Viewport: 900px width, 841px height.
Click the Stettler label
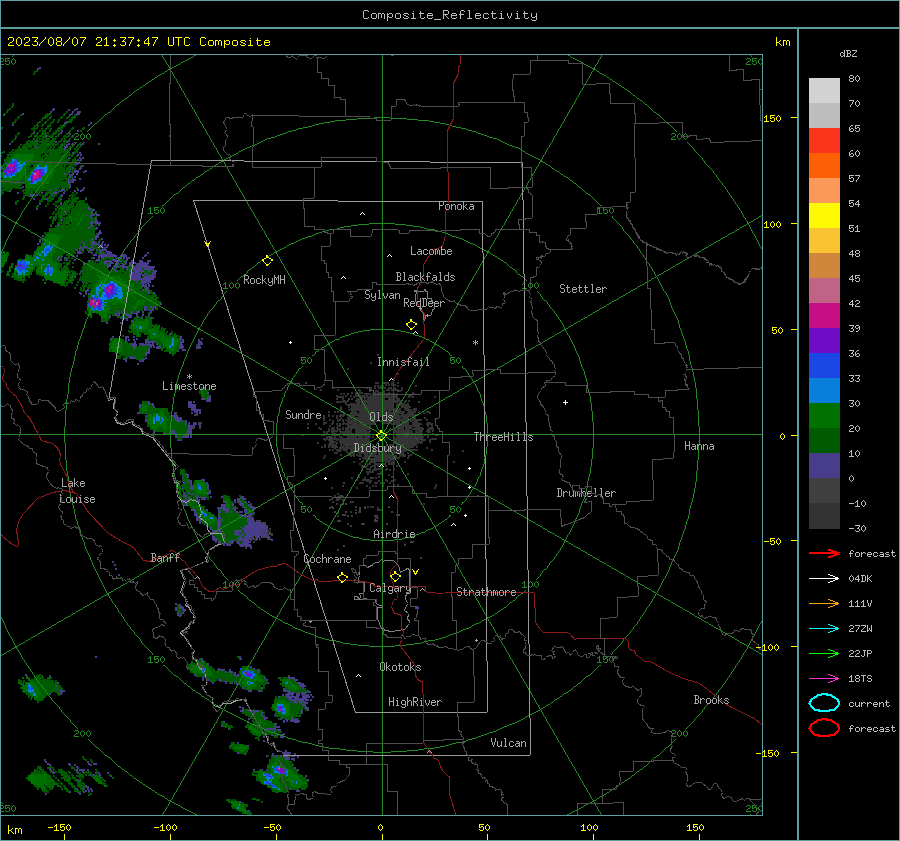coord(583,289)
